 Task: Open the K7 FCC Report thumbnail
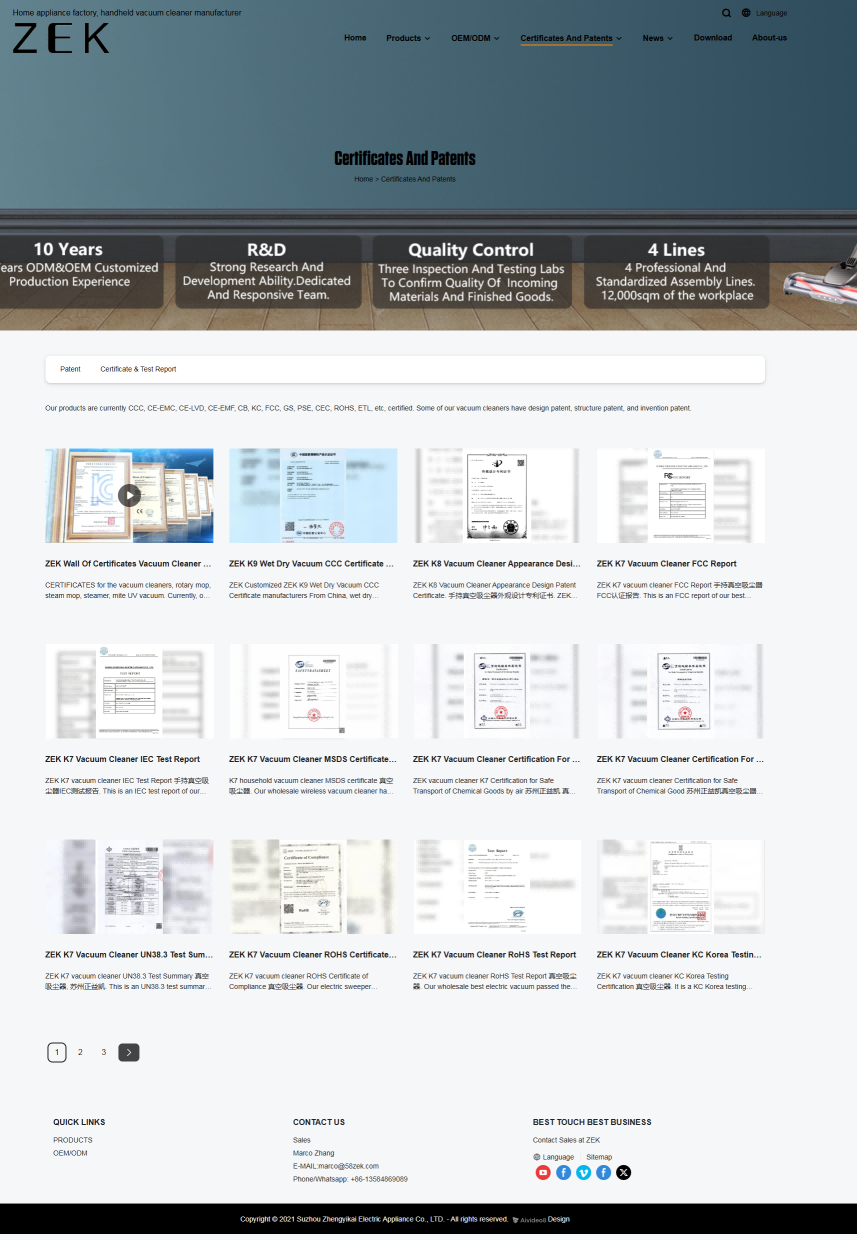(680, 495)
